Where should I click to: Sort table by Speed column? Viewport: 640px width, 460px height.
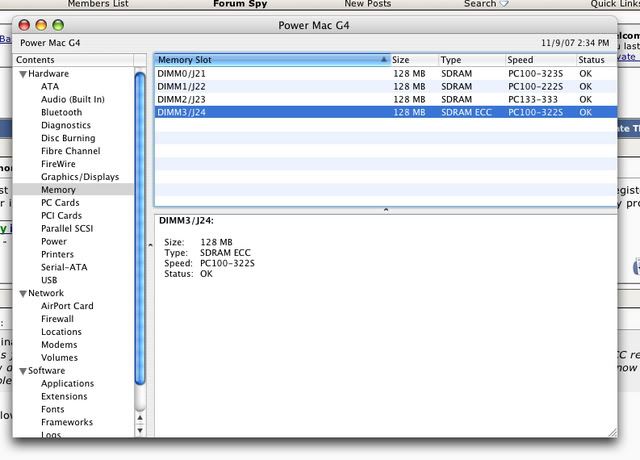540,60
